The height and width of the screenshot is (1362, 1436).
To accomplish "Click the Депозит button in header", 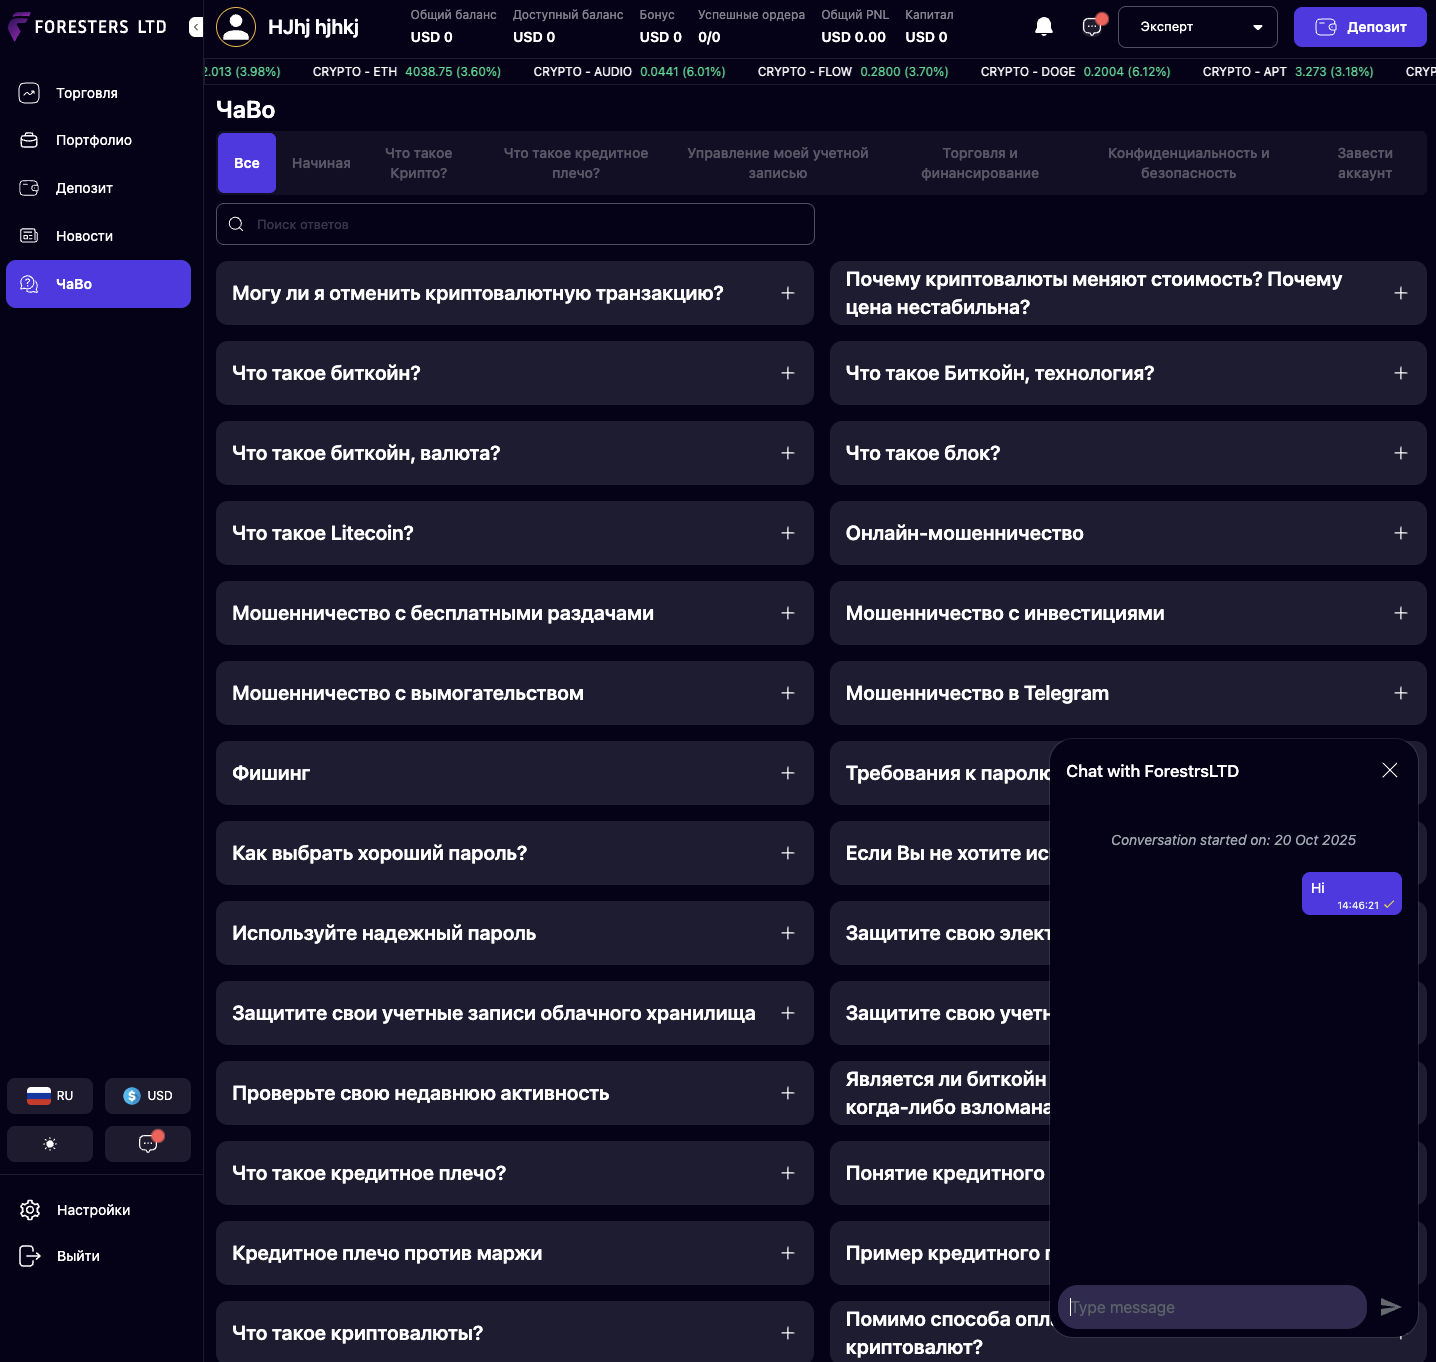I will (x=1360, y=27).
